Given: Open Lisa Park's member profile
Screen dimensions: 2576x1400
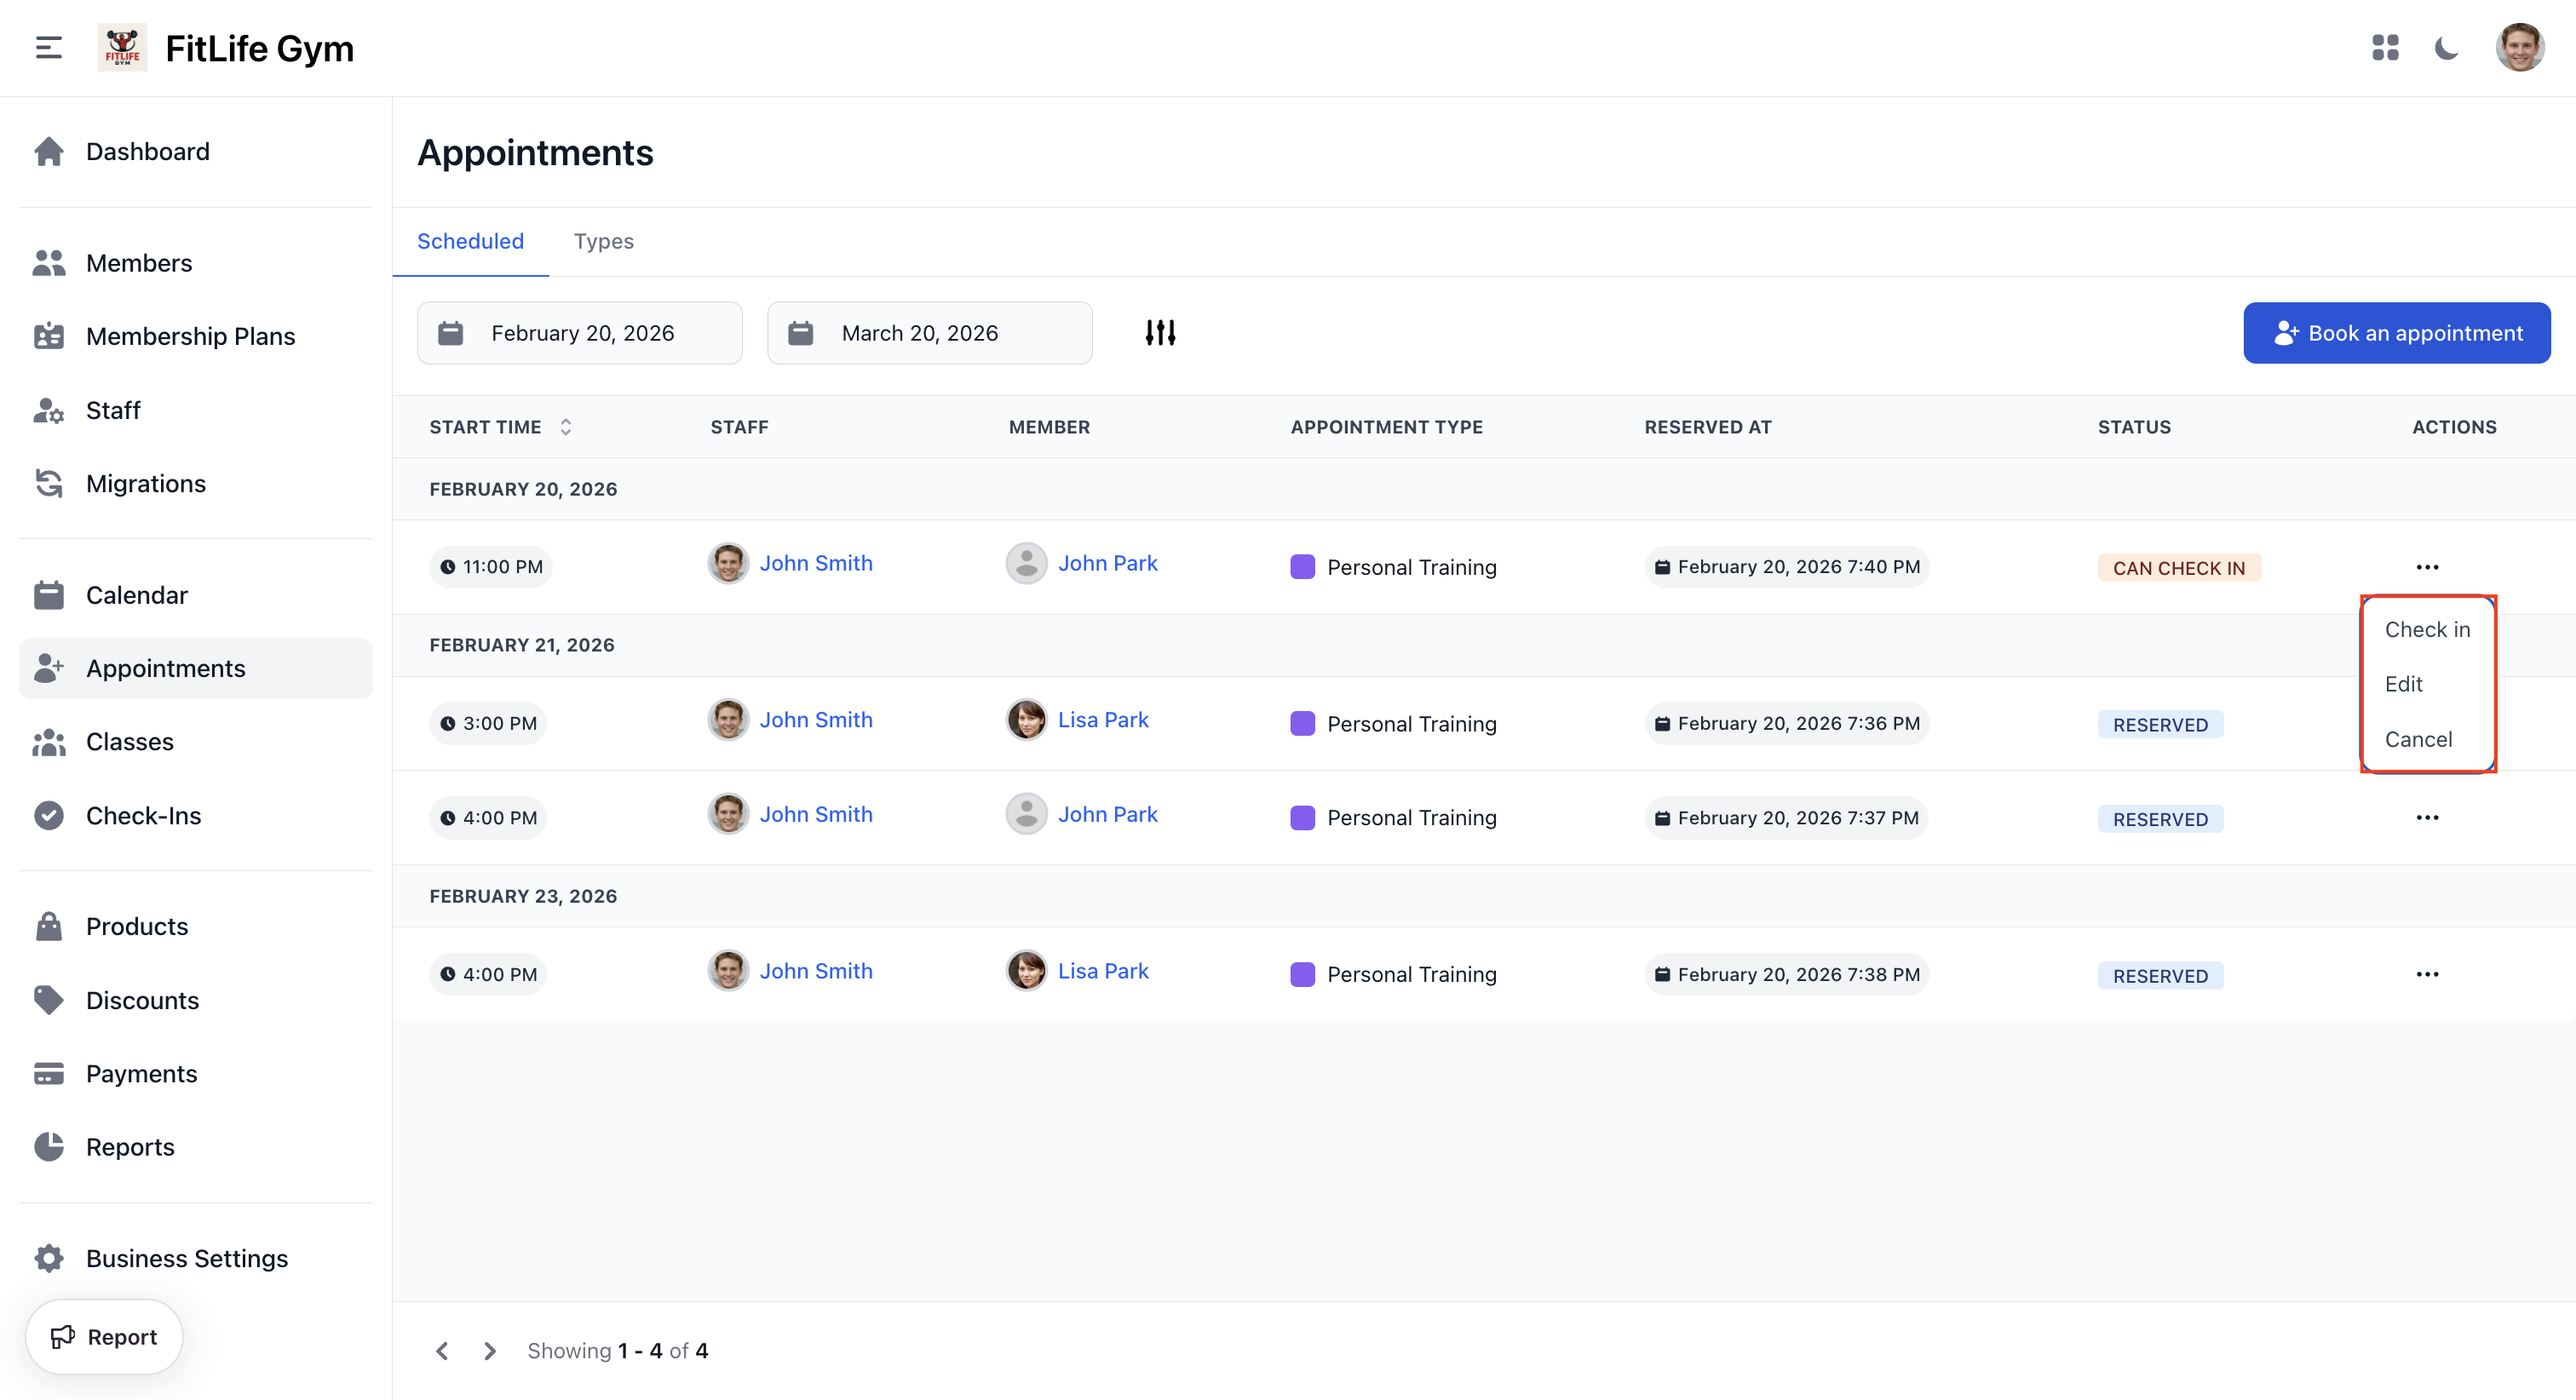Looking at the screenshot, I should [1103, 719].
